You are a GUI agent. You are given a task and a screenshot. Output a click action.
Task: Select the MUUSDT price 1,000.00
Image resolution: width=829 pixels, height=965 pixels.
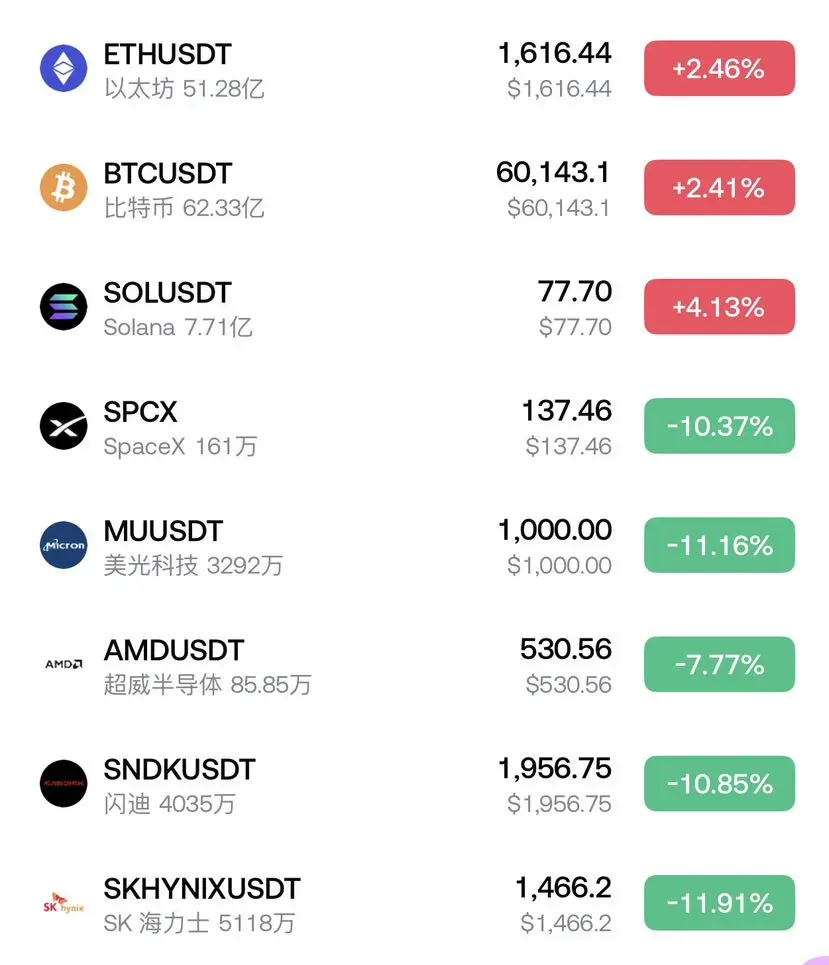pos(555,530)
